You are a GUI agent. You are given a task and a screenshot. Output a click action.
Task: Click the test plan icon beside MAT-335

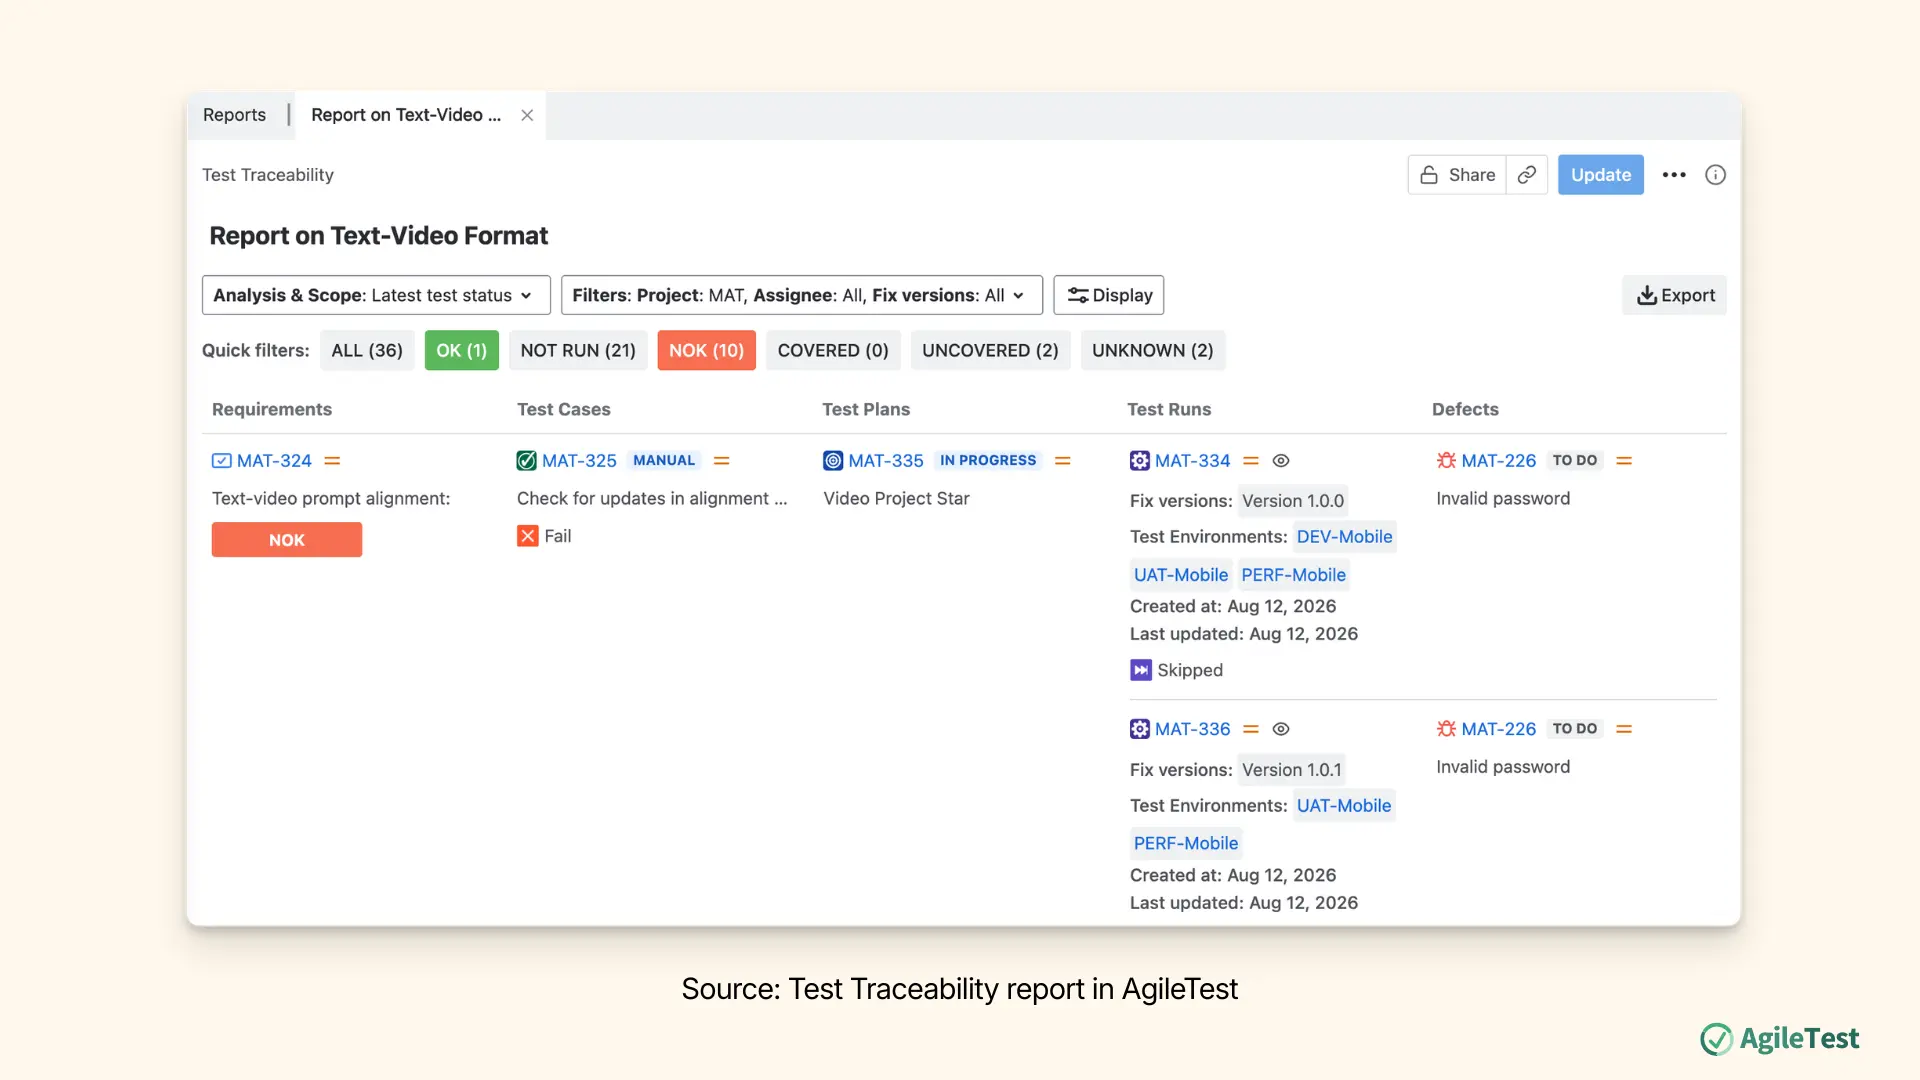[x=833, y=460]
